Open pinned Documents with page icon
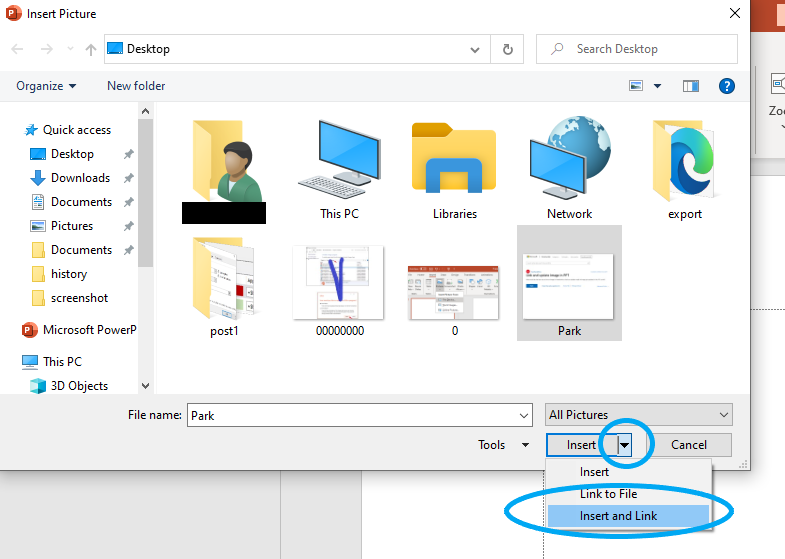This screenshot has height=559, width=785. [72, 202]
